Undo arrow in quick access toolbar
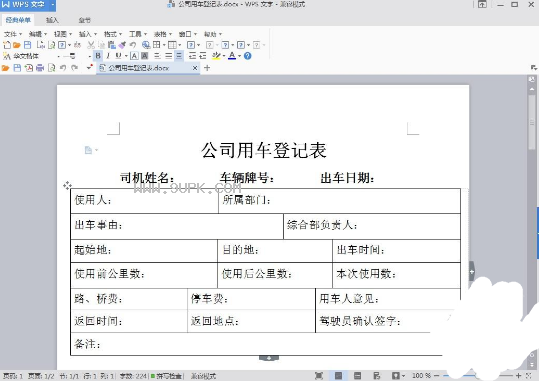This screenshot has width=540, height=382. (63, 68)
